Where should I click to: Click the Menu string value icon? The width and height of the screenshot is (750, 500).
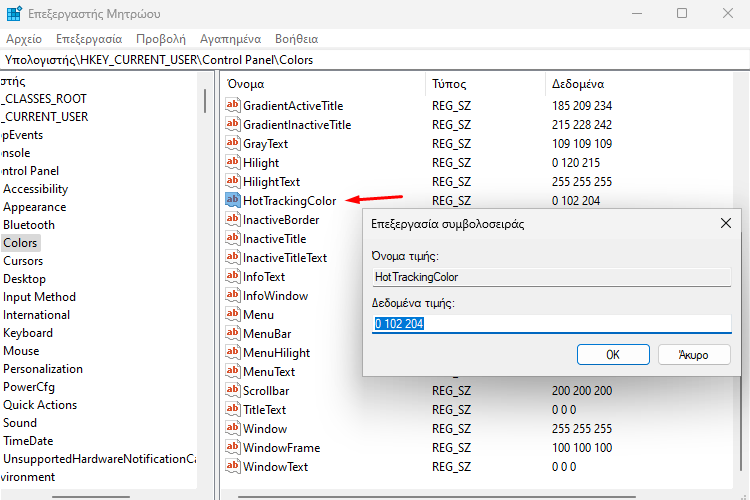click(232, 314)
